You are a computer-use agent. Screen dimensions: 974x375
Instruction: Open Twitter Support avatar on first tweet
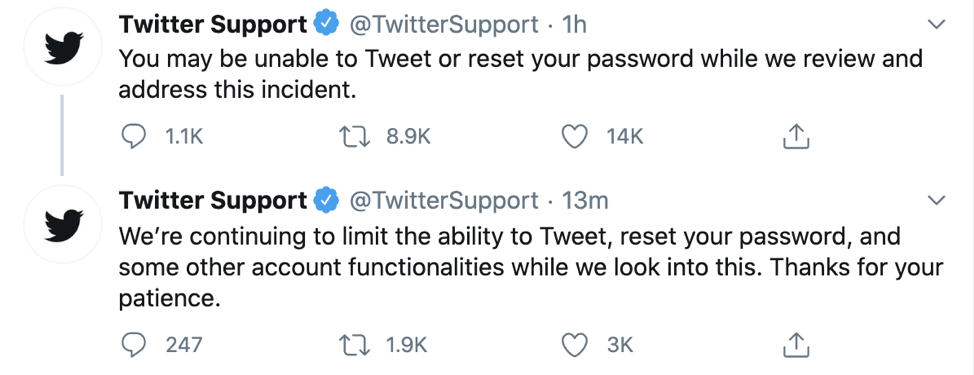tap(62, 47)
